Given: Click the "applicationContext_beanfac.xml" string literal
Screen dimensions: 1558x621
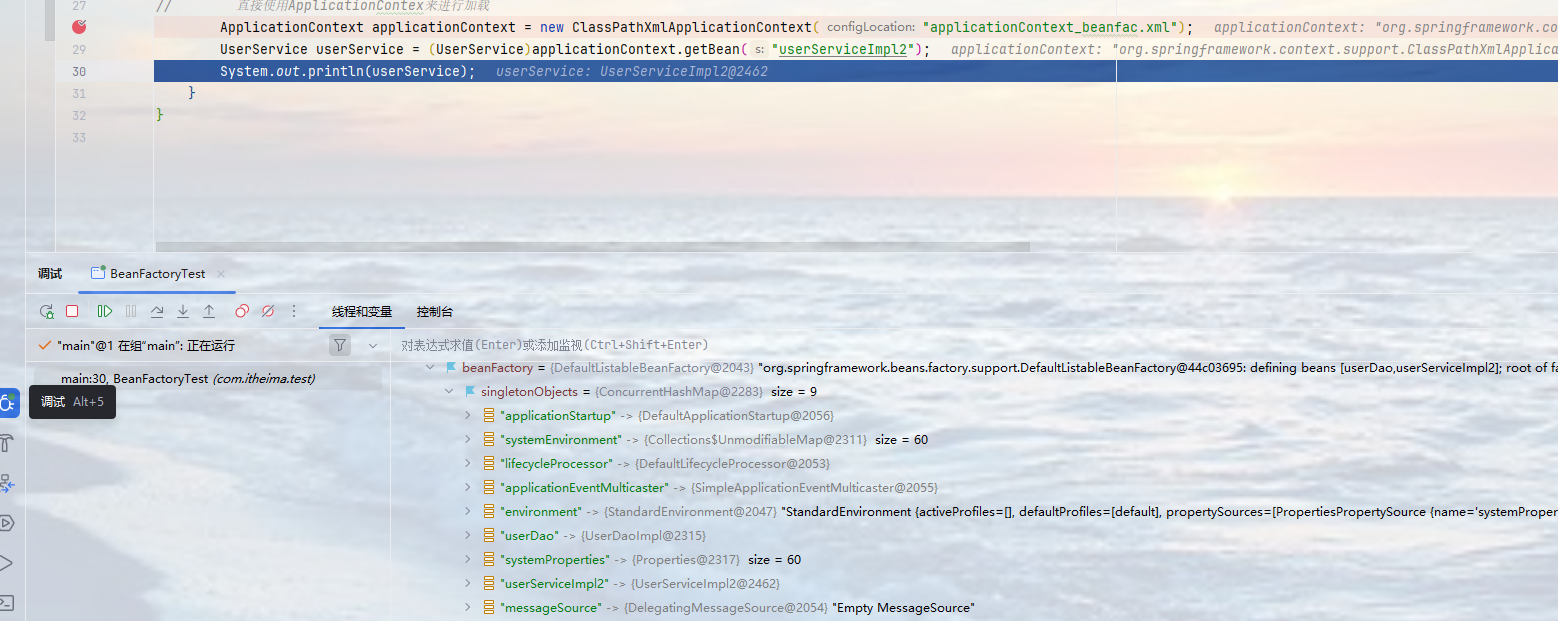Looking at the screenshot, I should (1051, 27).
